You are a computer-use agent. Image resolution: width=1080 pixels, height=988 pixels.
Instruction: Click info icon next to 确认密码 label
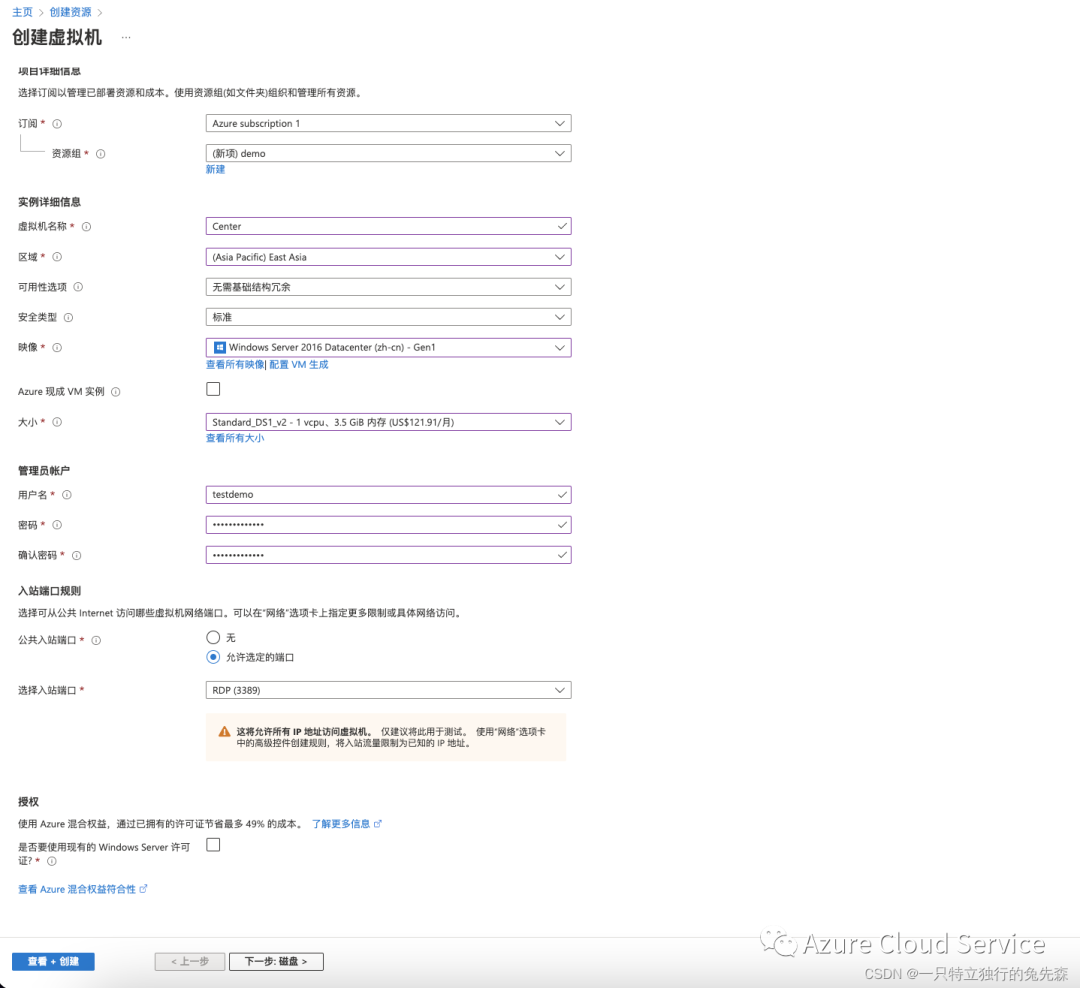coord(76,555)
